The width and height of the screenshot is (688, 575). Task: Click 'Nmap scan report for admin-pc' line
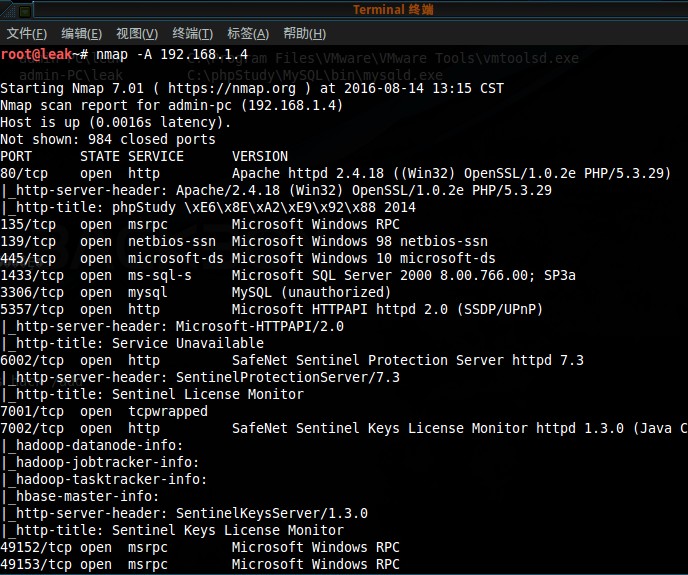tap(172, 105)
